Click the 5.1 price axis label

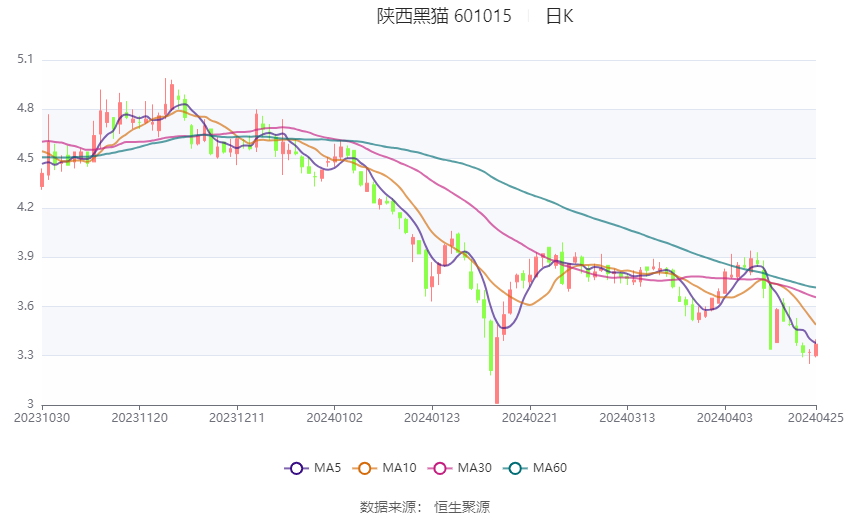click(x=25, y=59)
